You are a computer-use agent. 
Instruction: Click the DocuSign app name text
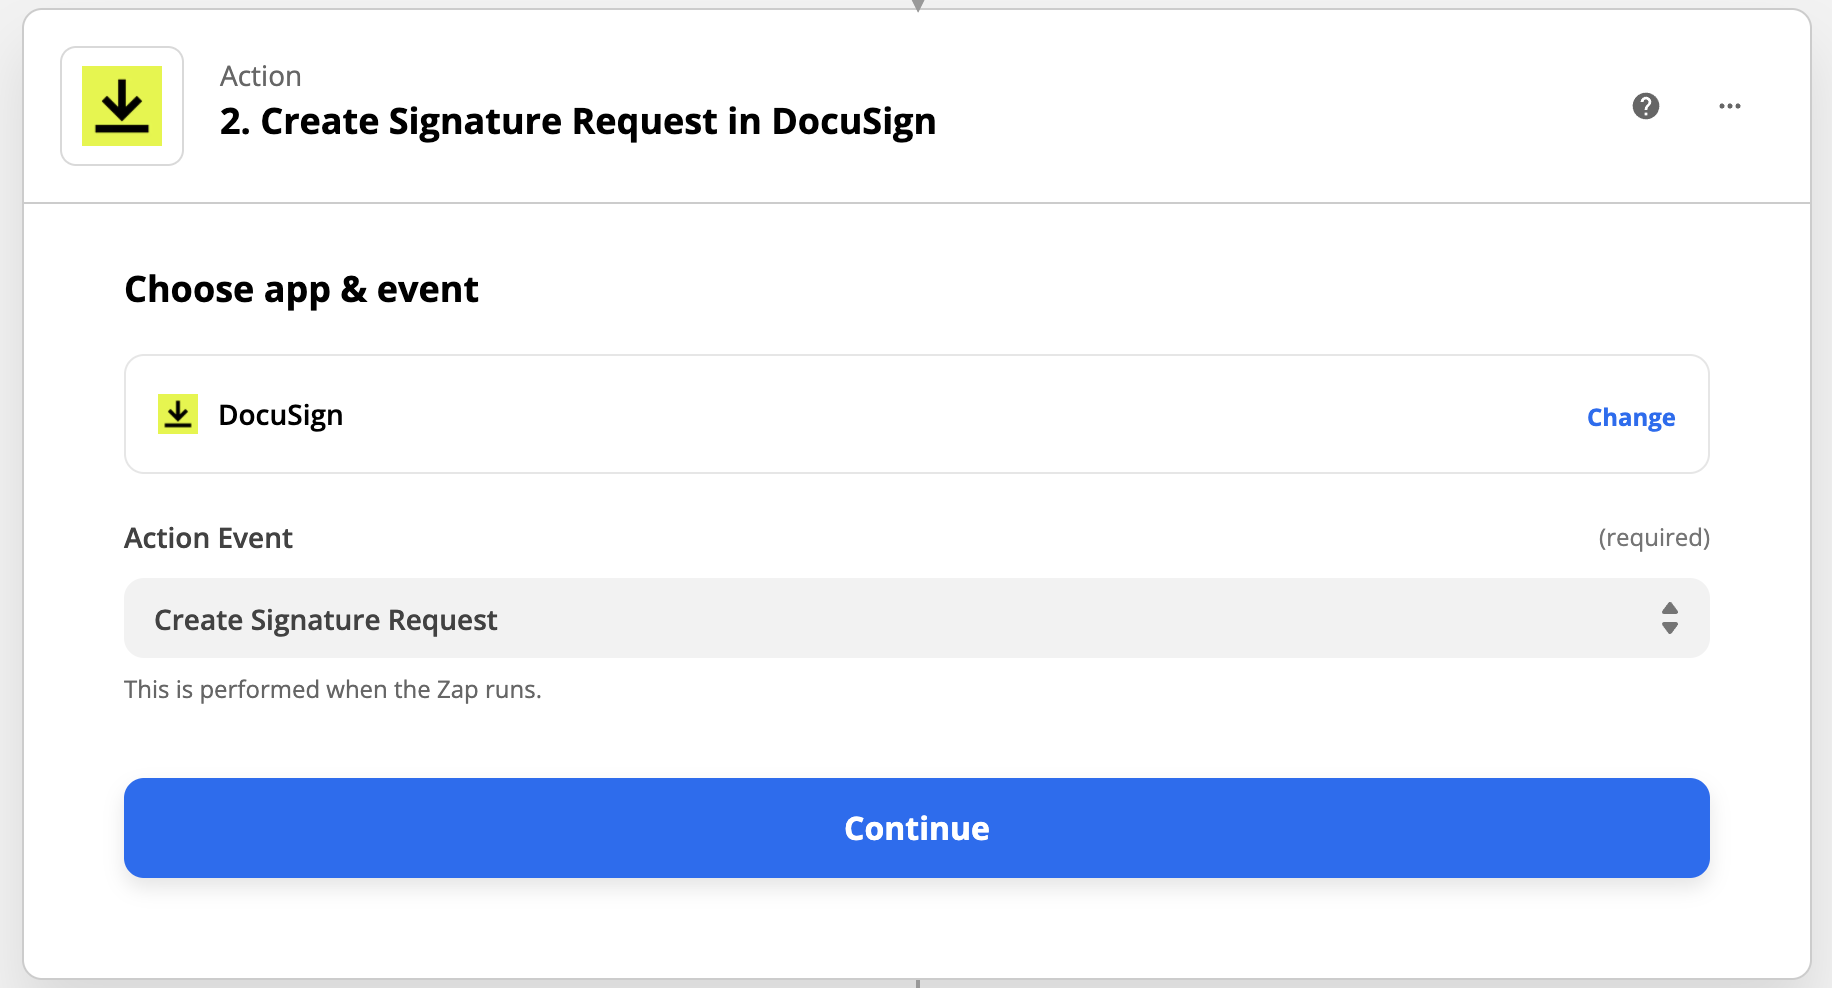pyautogui.click(x=281, y=414)
